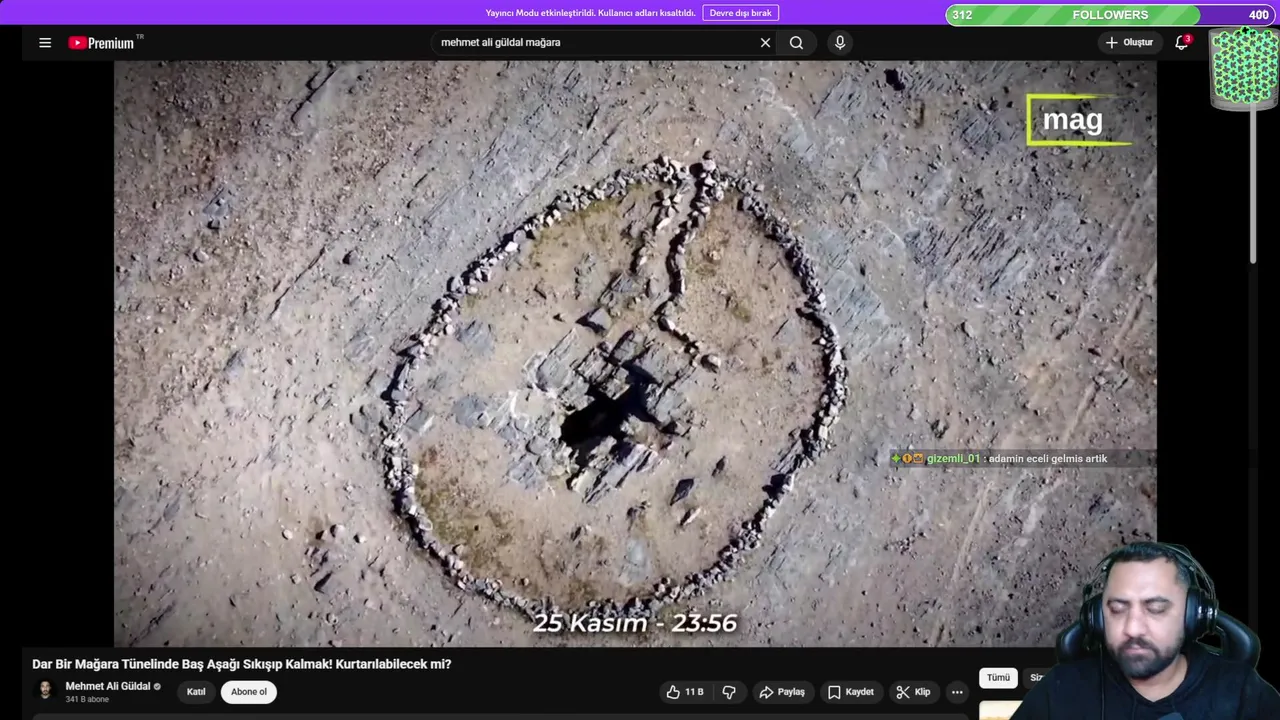
Task: Click the video title 'Dar Bir Mağara Tünelinde...'
Action: click(242, 664)
